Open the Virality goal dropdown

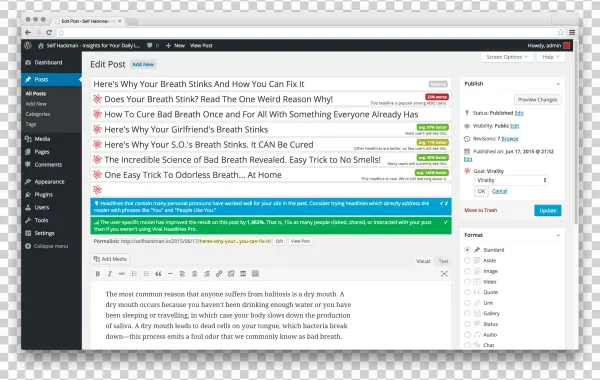pos(511,180)
